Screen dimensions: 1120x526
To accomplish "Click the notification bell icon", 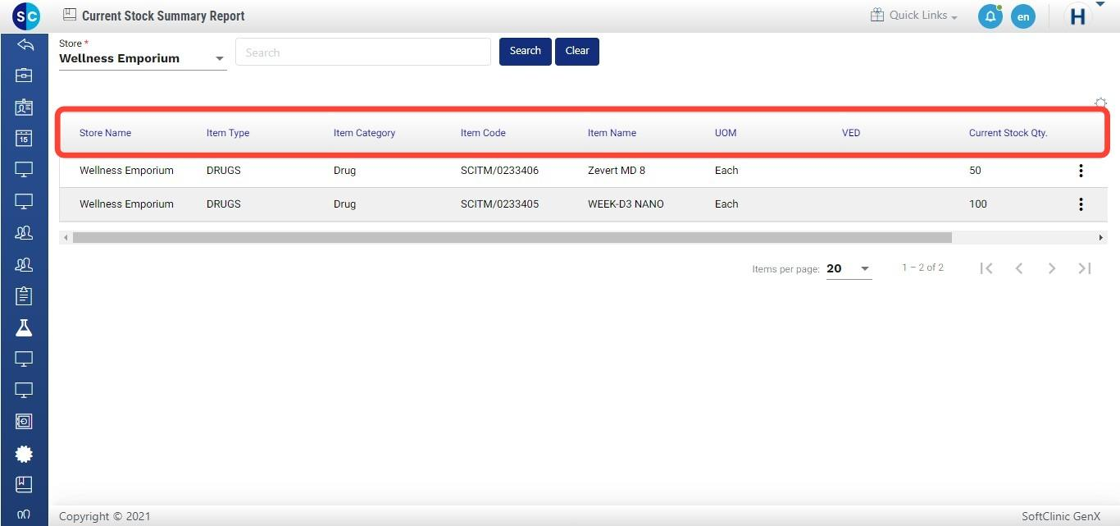I will point(989,17).
